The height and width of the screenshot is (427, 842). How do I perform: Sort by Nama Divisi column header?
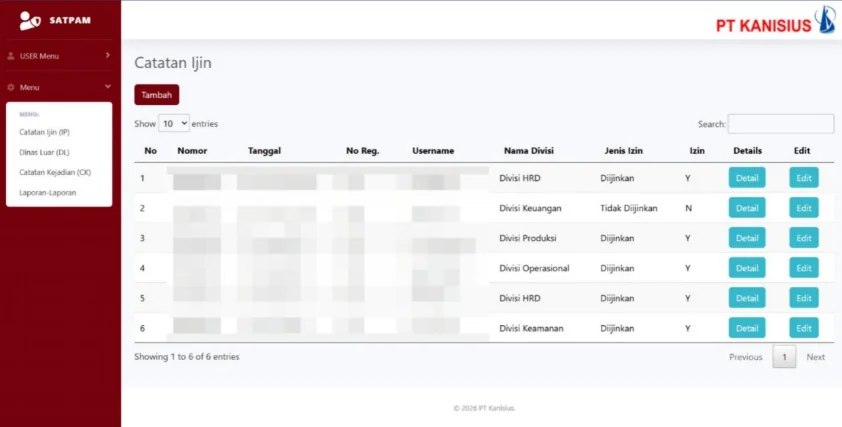tap(529, 151)
